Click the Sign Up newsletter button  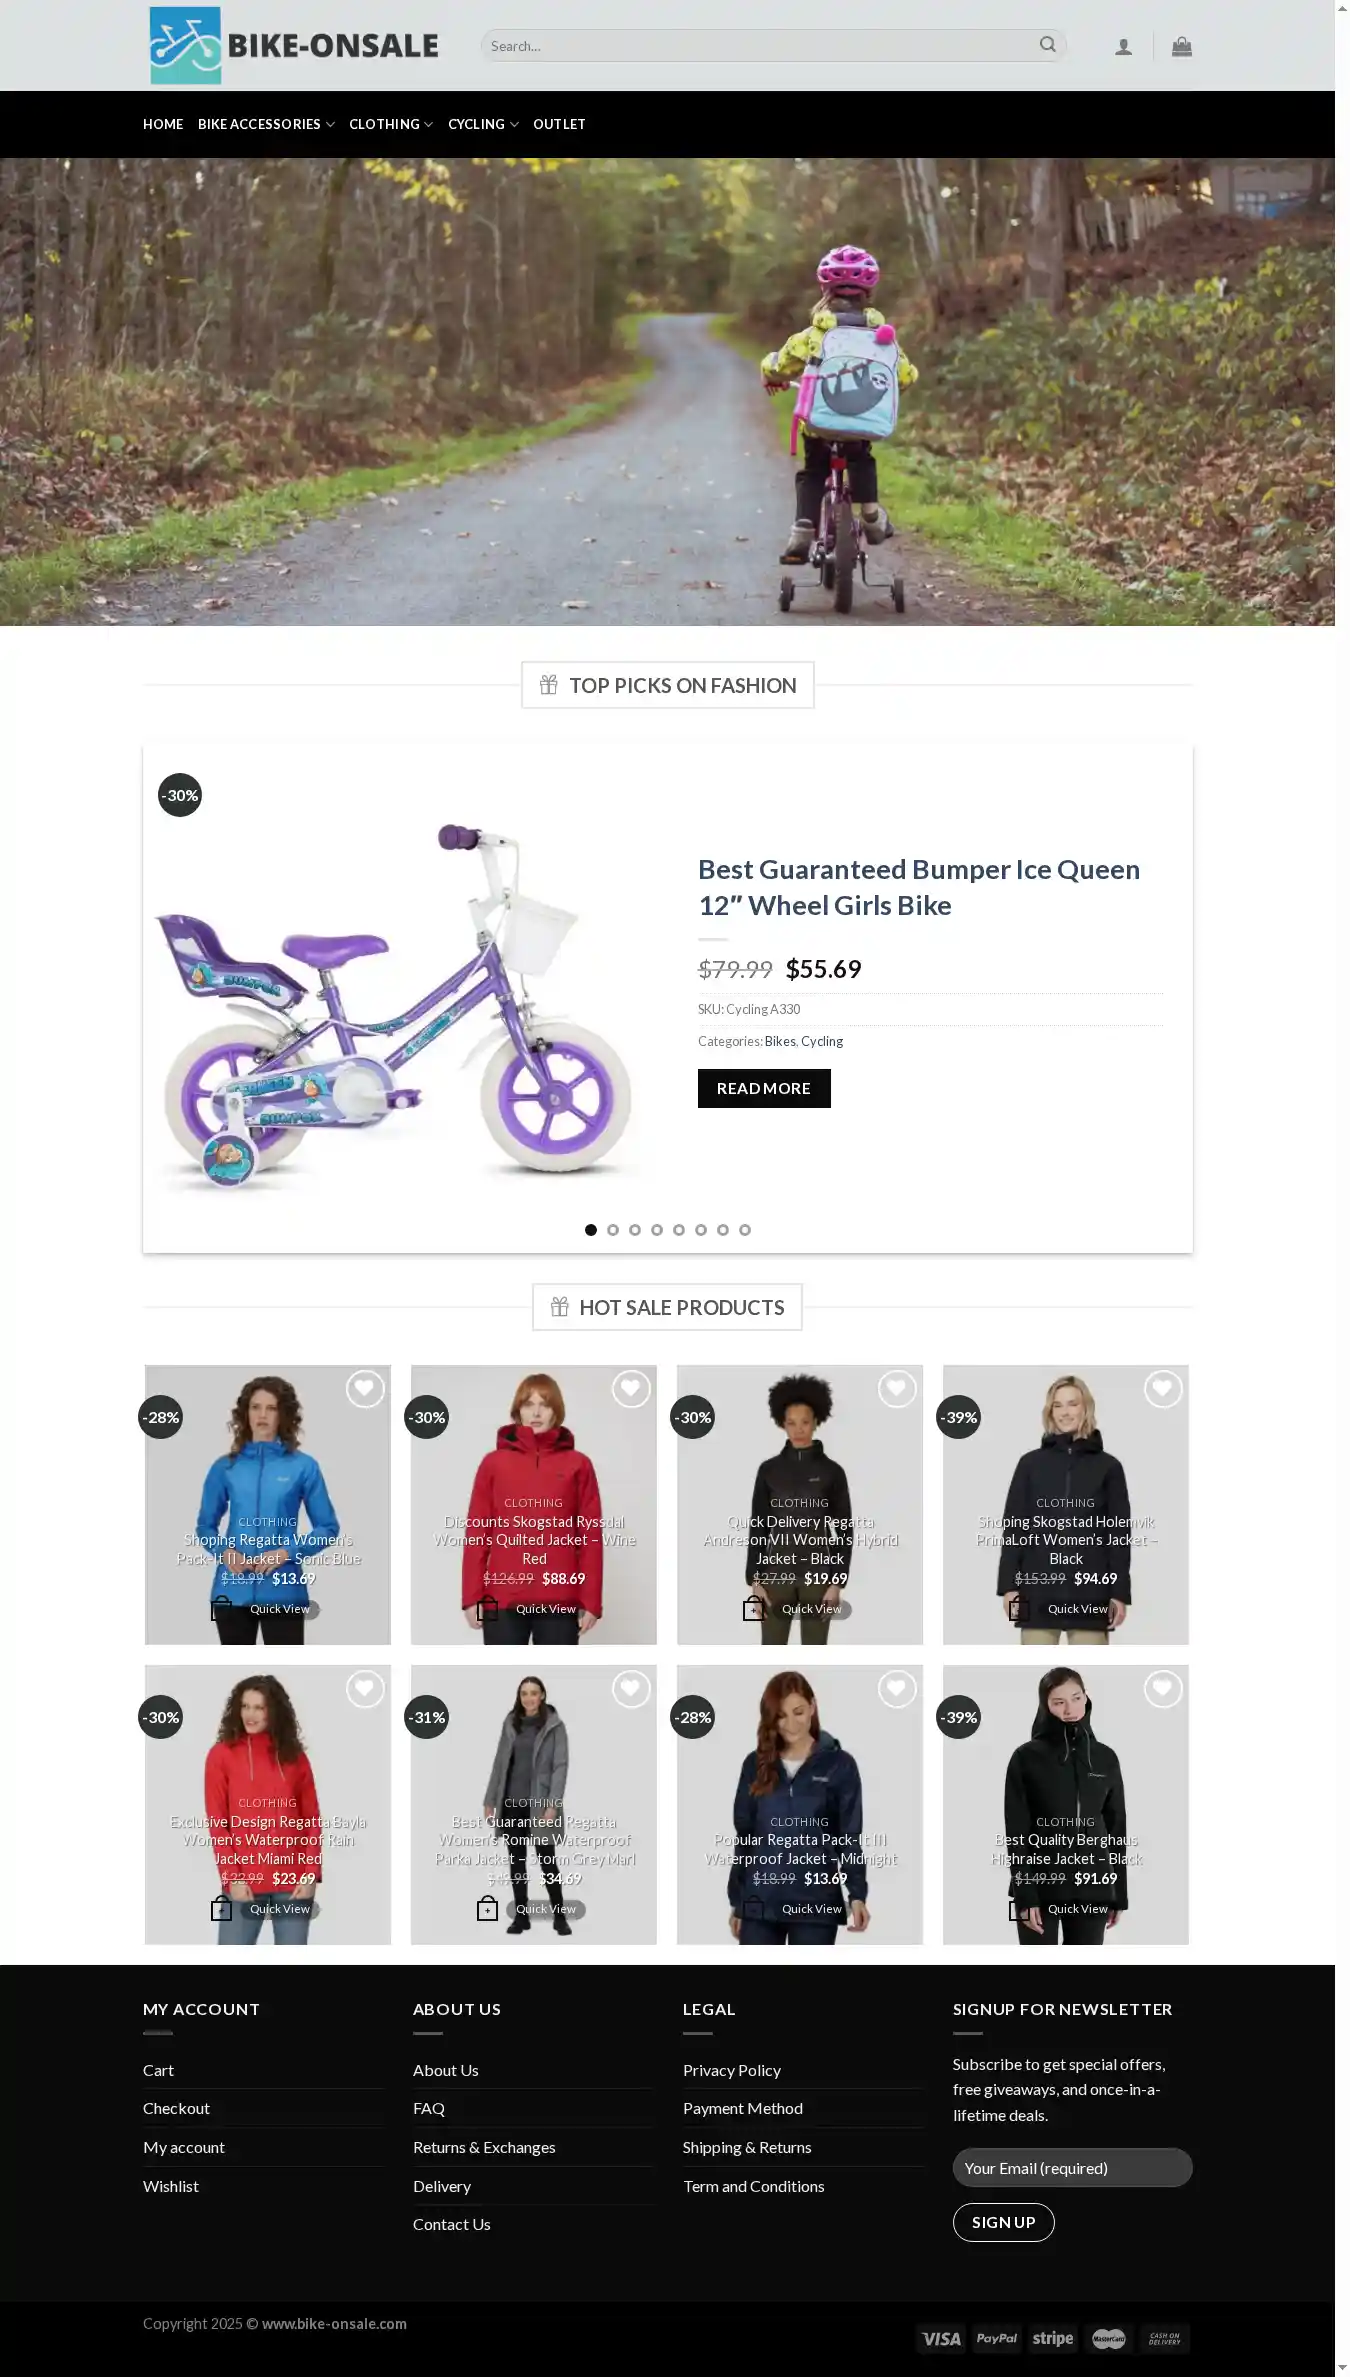tap(1003, 2222)
